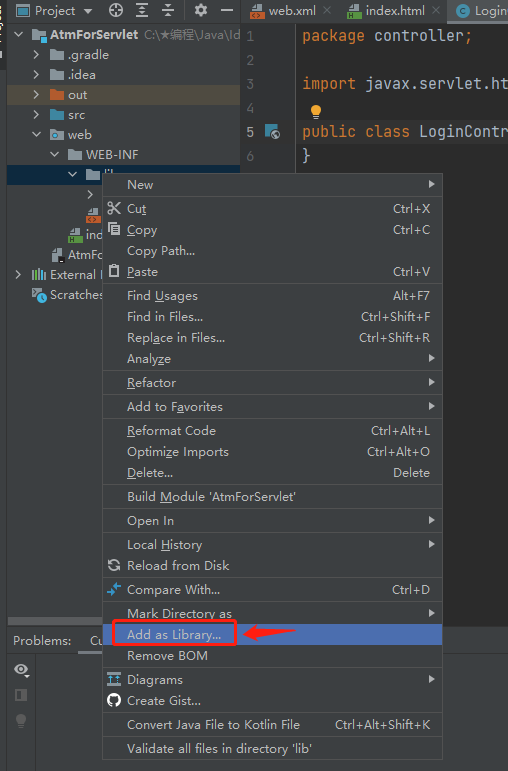Click the Project panel horizontal scrollbar

click(x=55, y=621)
